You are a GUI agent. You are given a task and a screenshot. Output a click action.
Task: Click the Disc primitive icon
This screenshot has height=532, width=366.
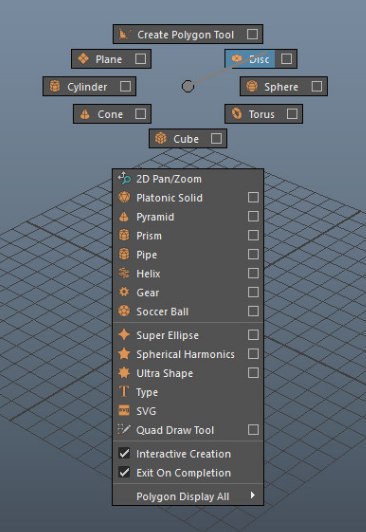(237, 59)
